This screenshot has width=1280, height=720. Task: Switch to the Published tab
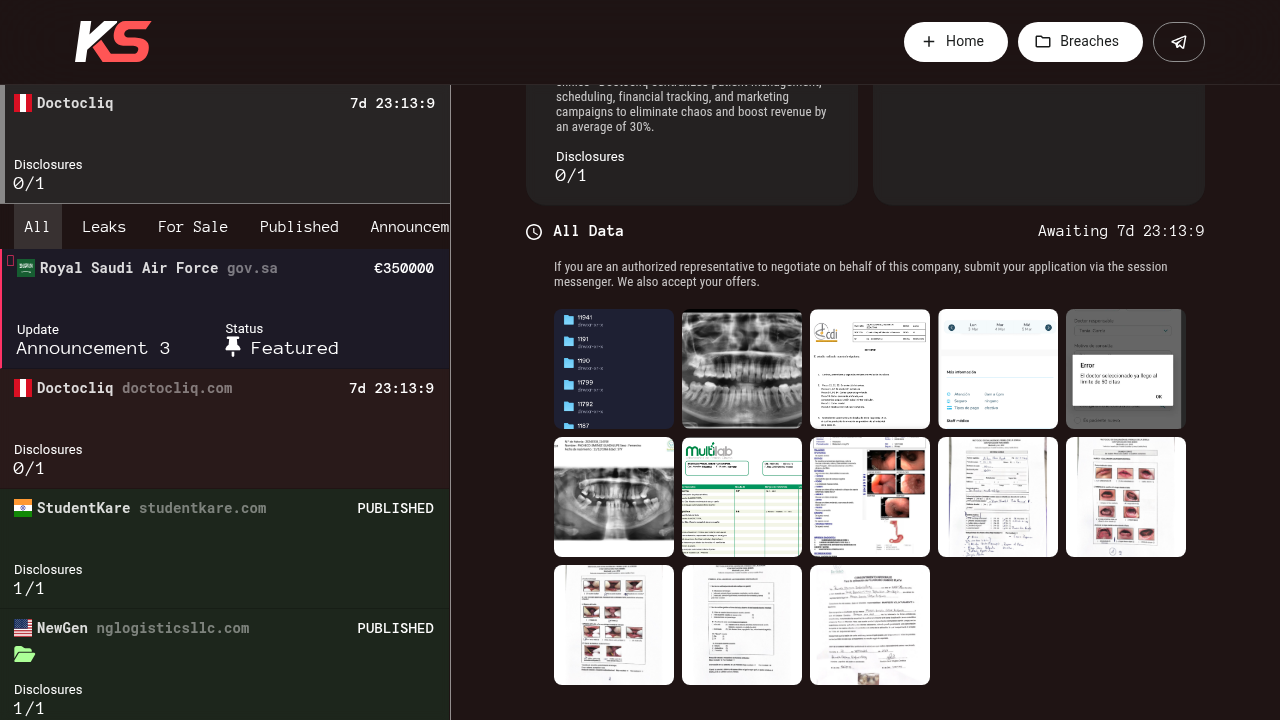pos(299,227)
